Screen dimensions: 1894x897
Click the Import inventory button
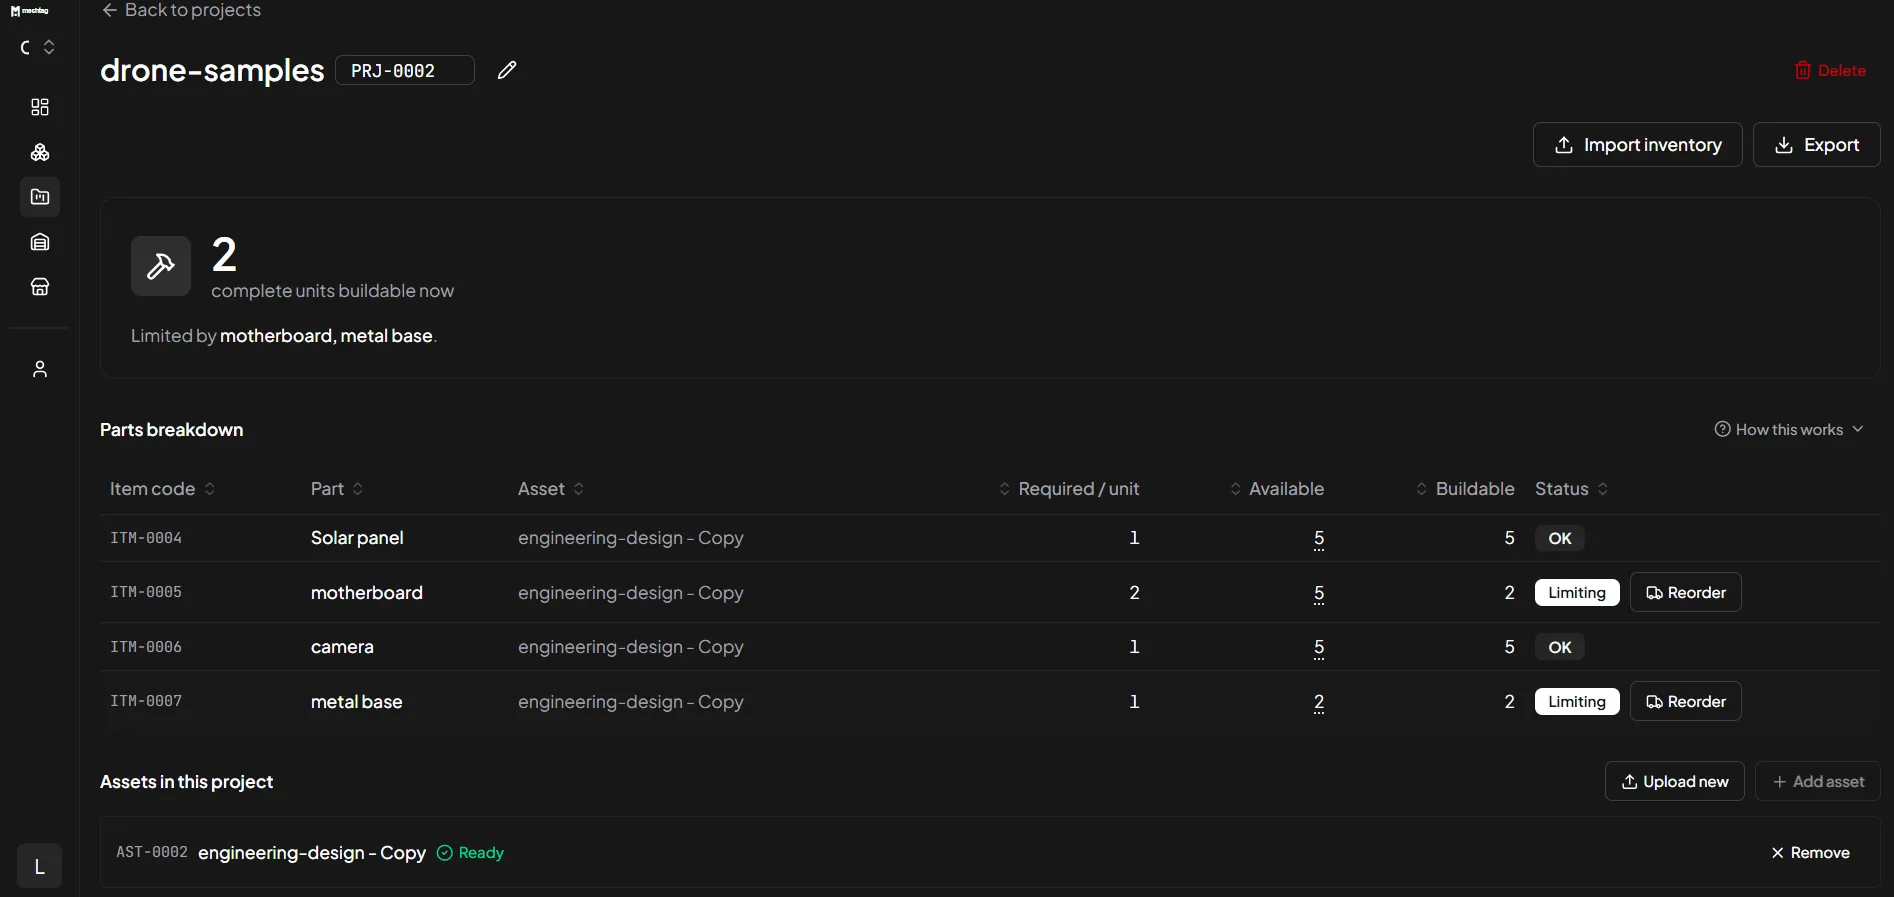point(1638,145)
